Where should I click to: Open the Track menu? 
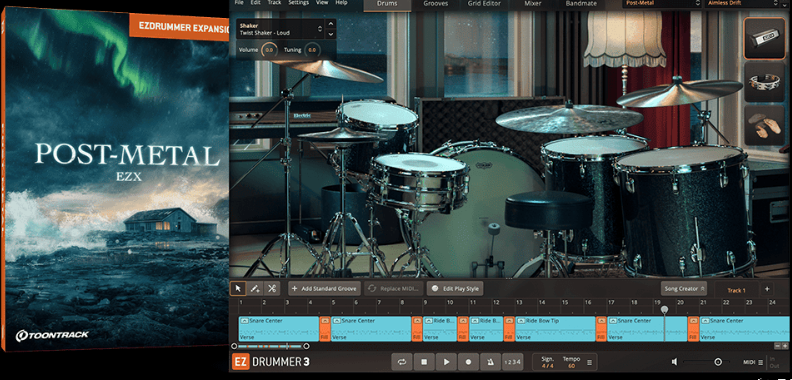point(274,3)
